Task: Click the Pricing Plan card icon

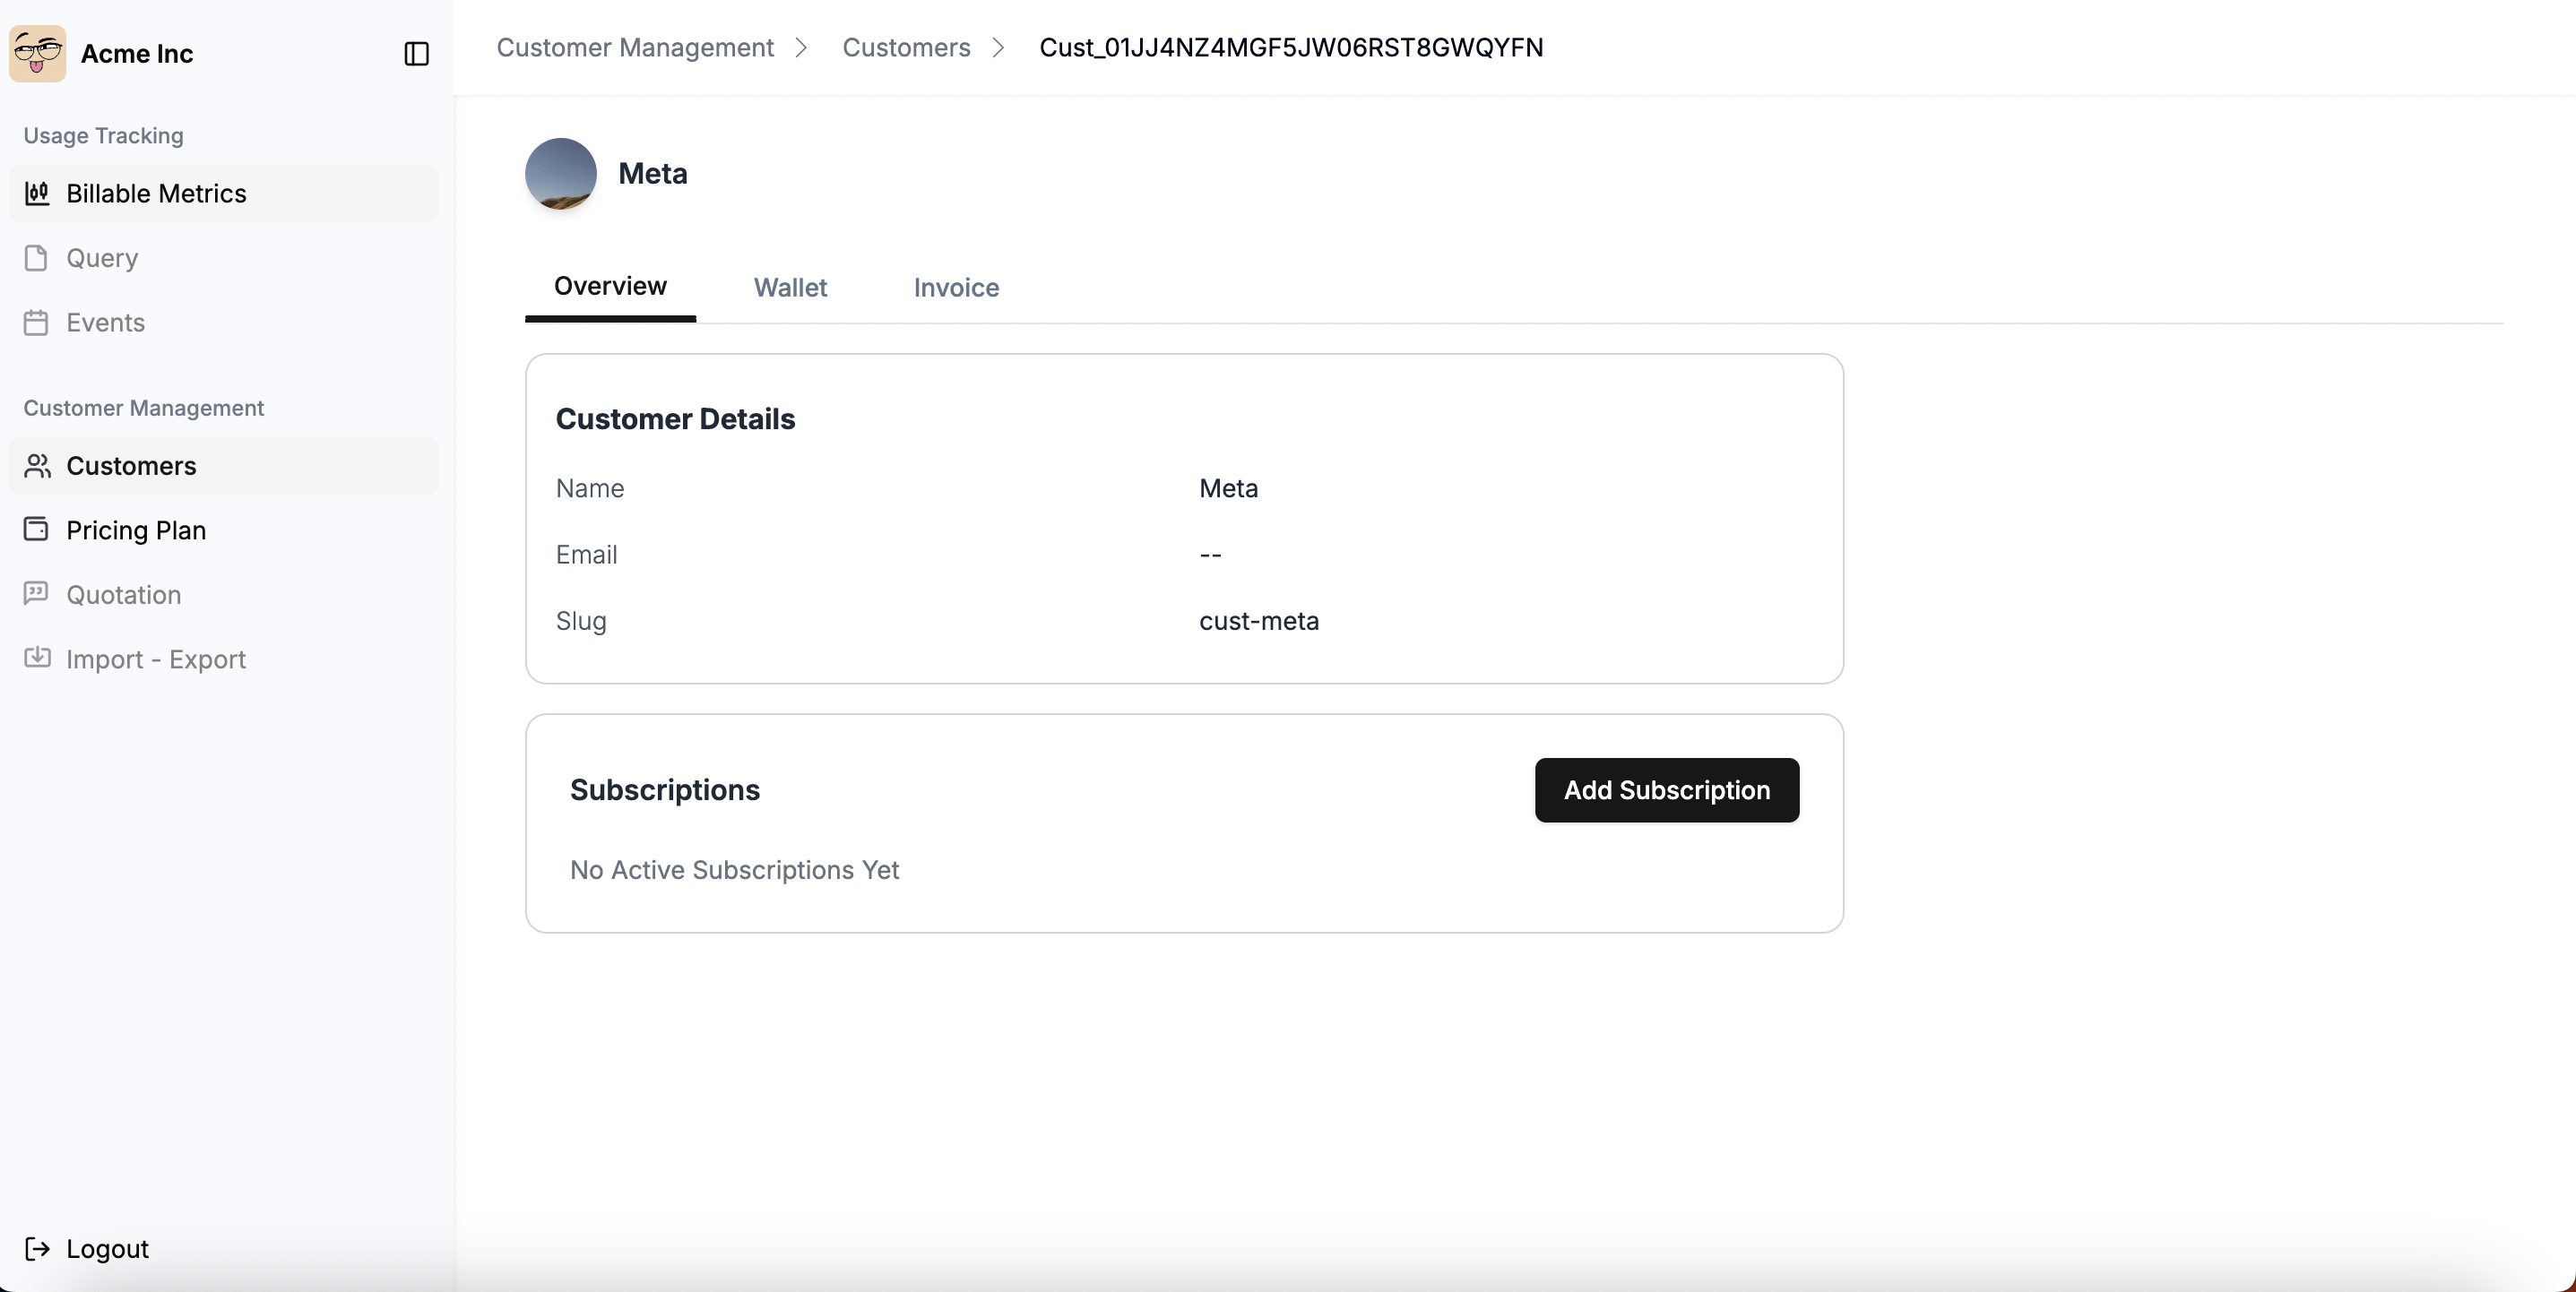Action: point(38,529)
